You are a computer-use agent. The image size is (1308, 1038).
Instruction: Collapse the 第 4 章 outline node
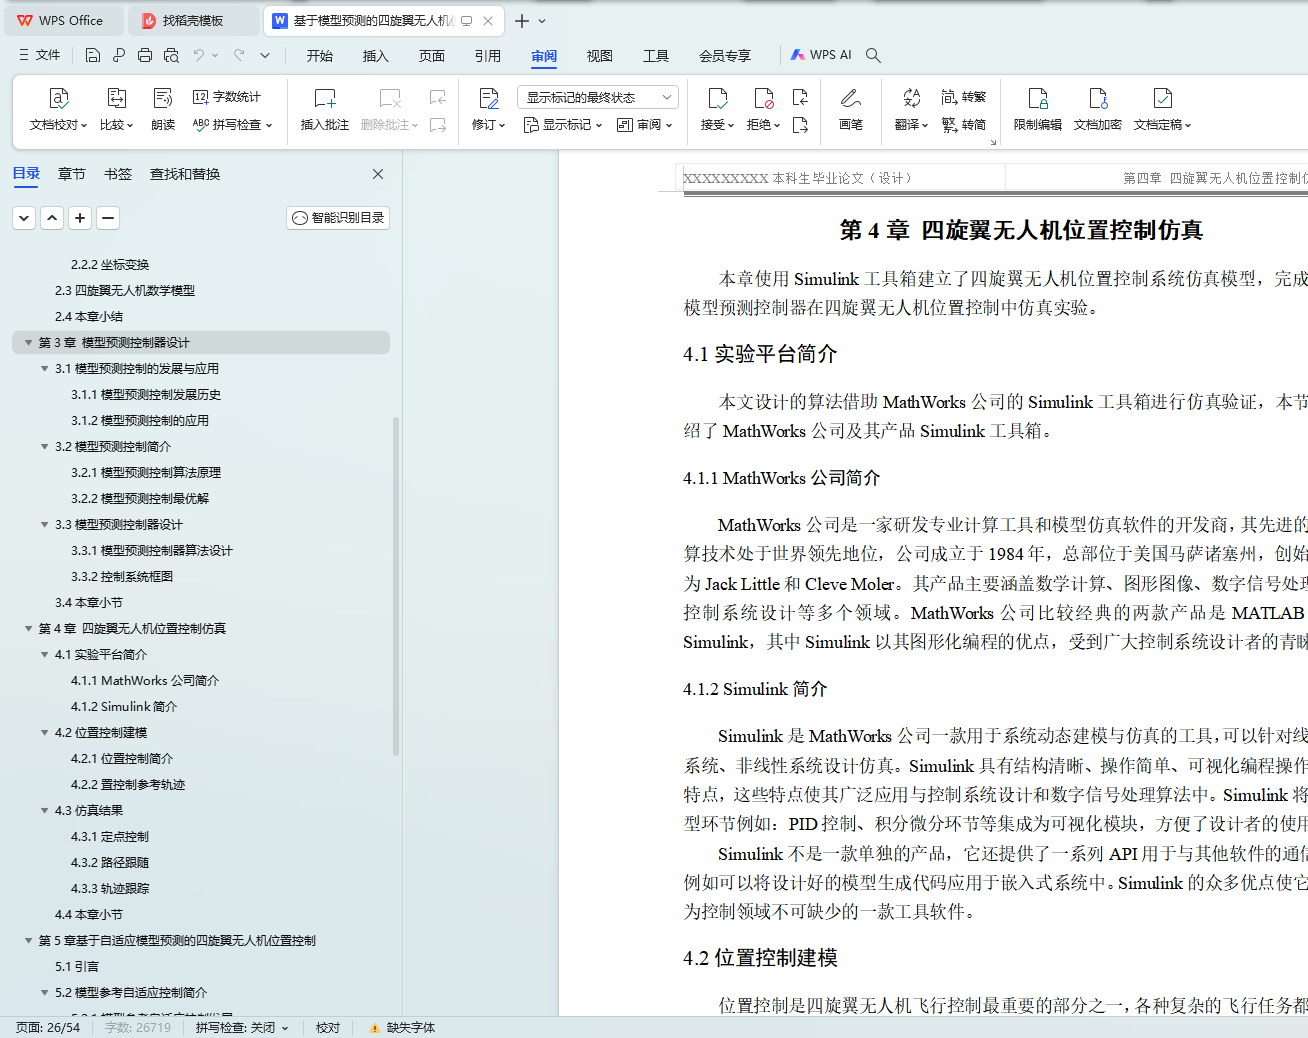pyautogui.click(x=28, y=629)
